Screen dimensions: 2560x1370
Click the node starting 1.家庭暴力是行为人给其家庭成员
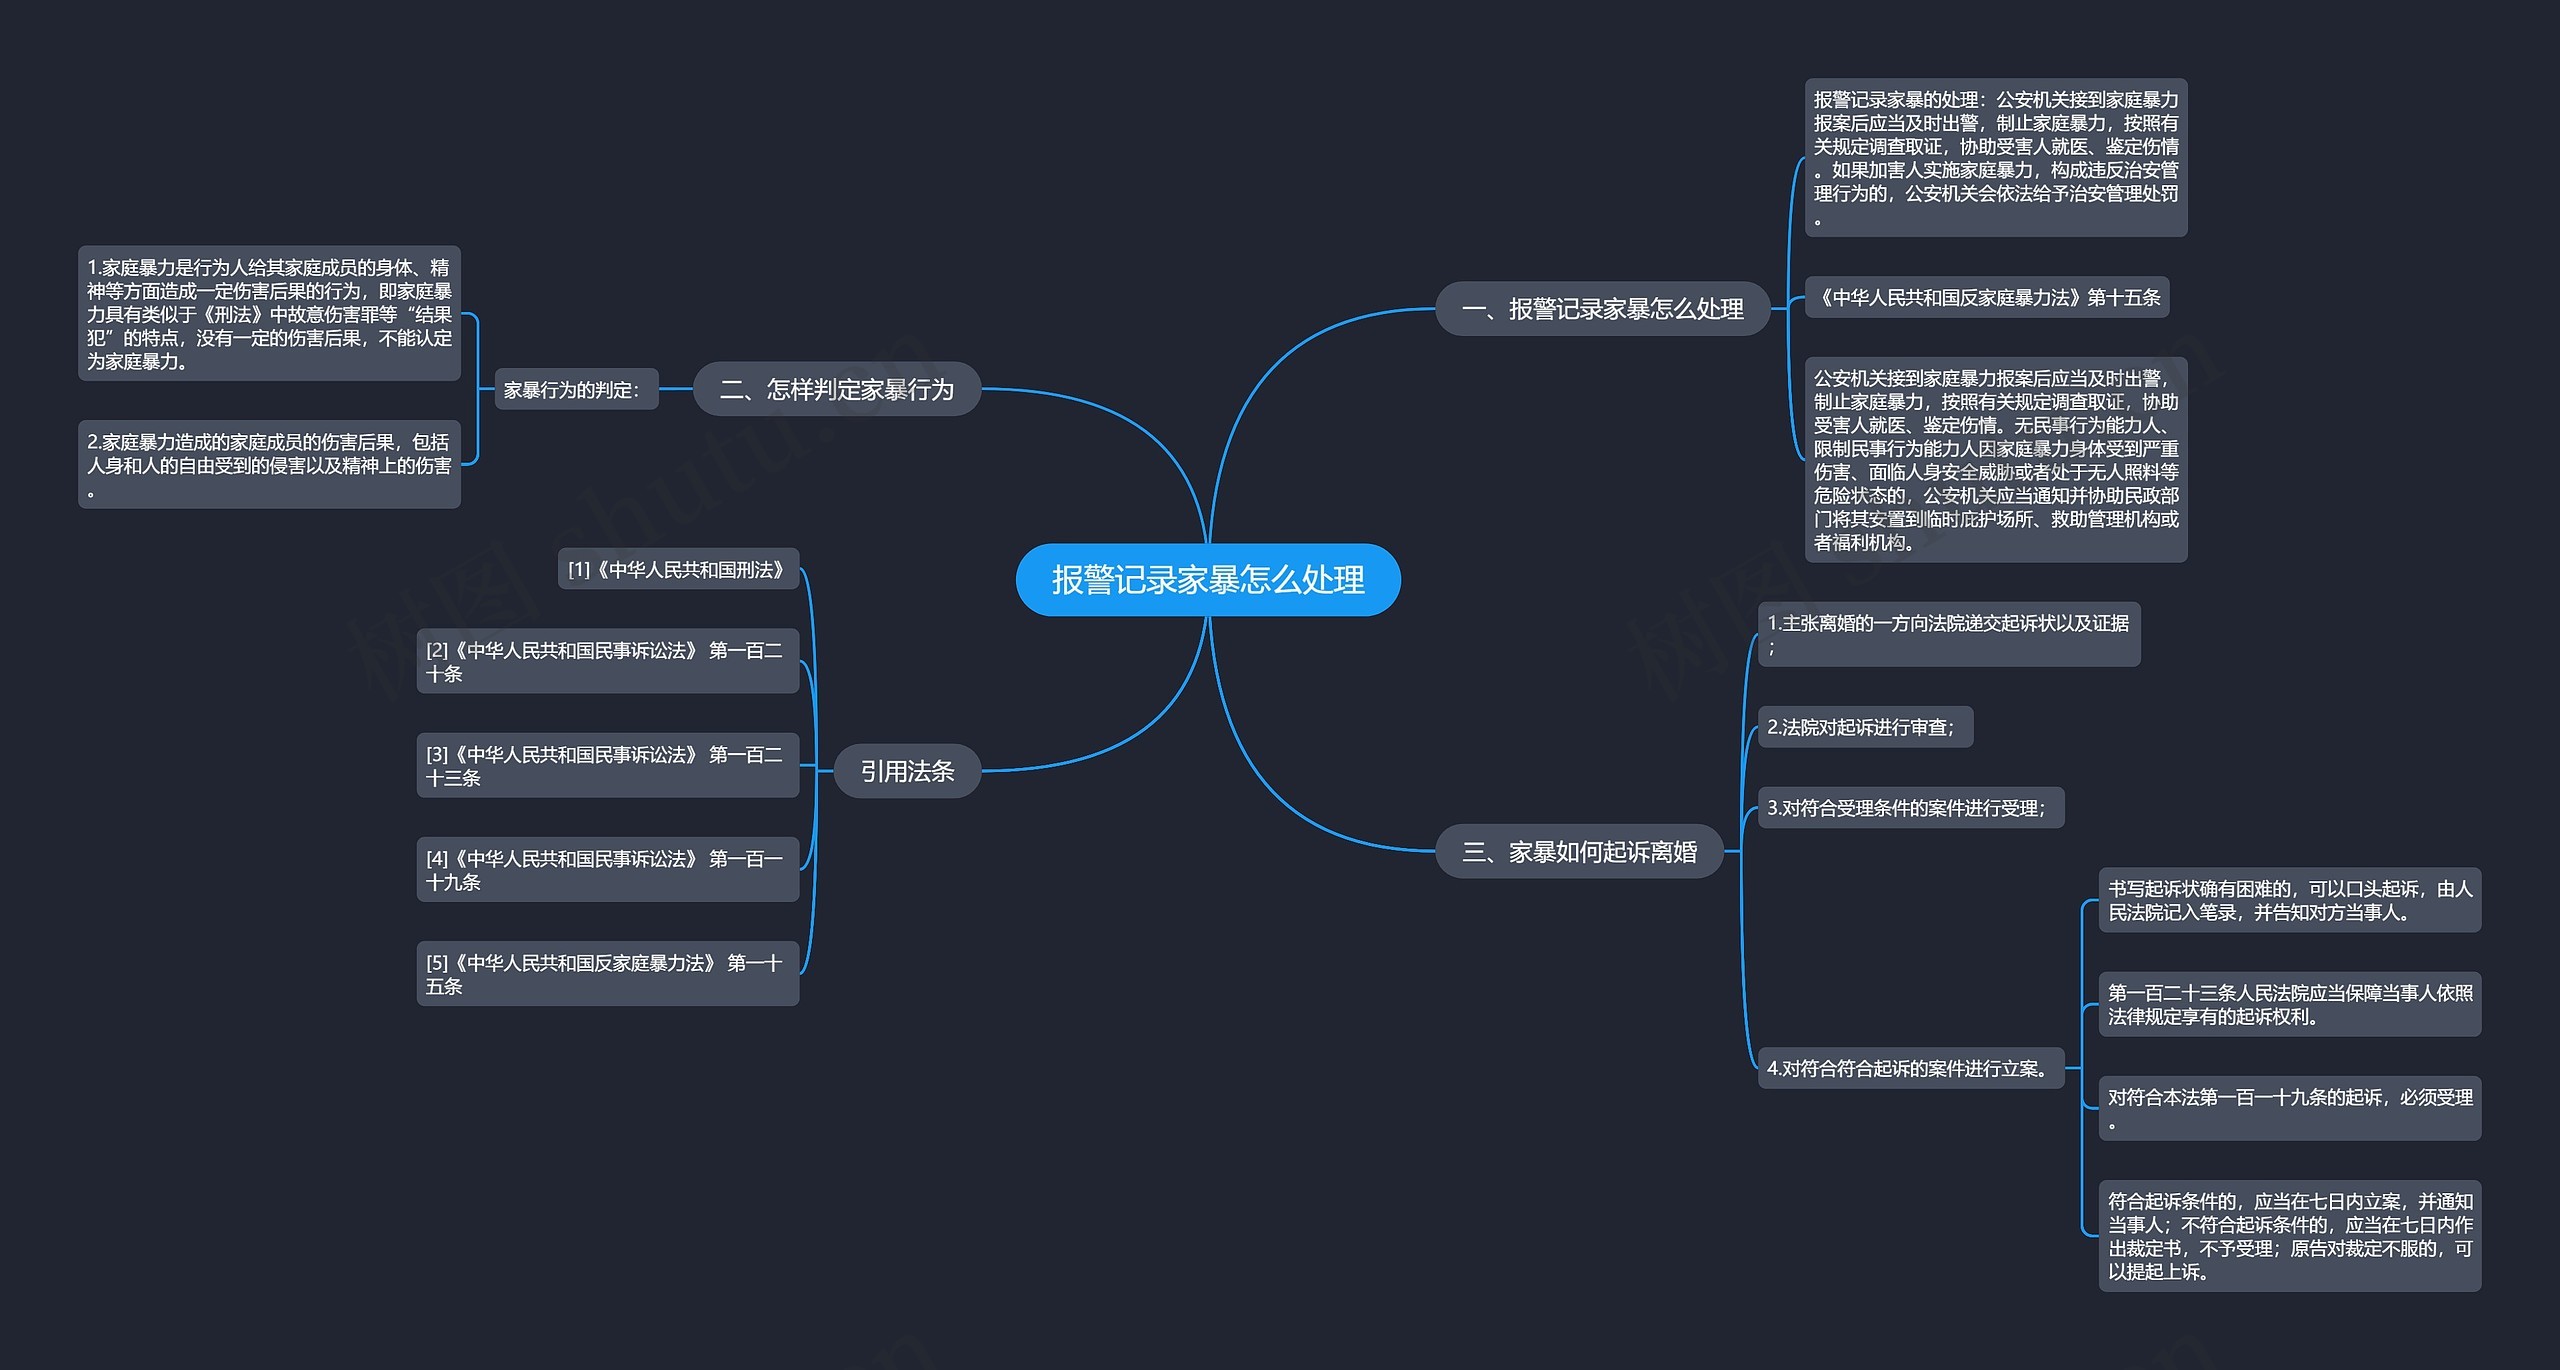[269, 314]
